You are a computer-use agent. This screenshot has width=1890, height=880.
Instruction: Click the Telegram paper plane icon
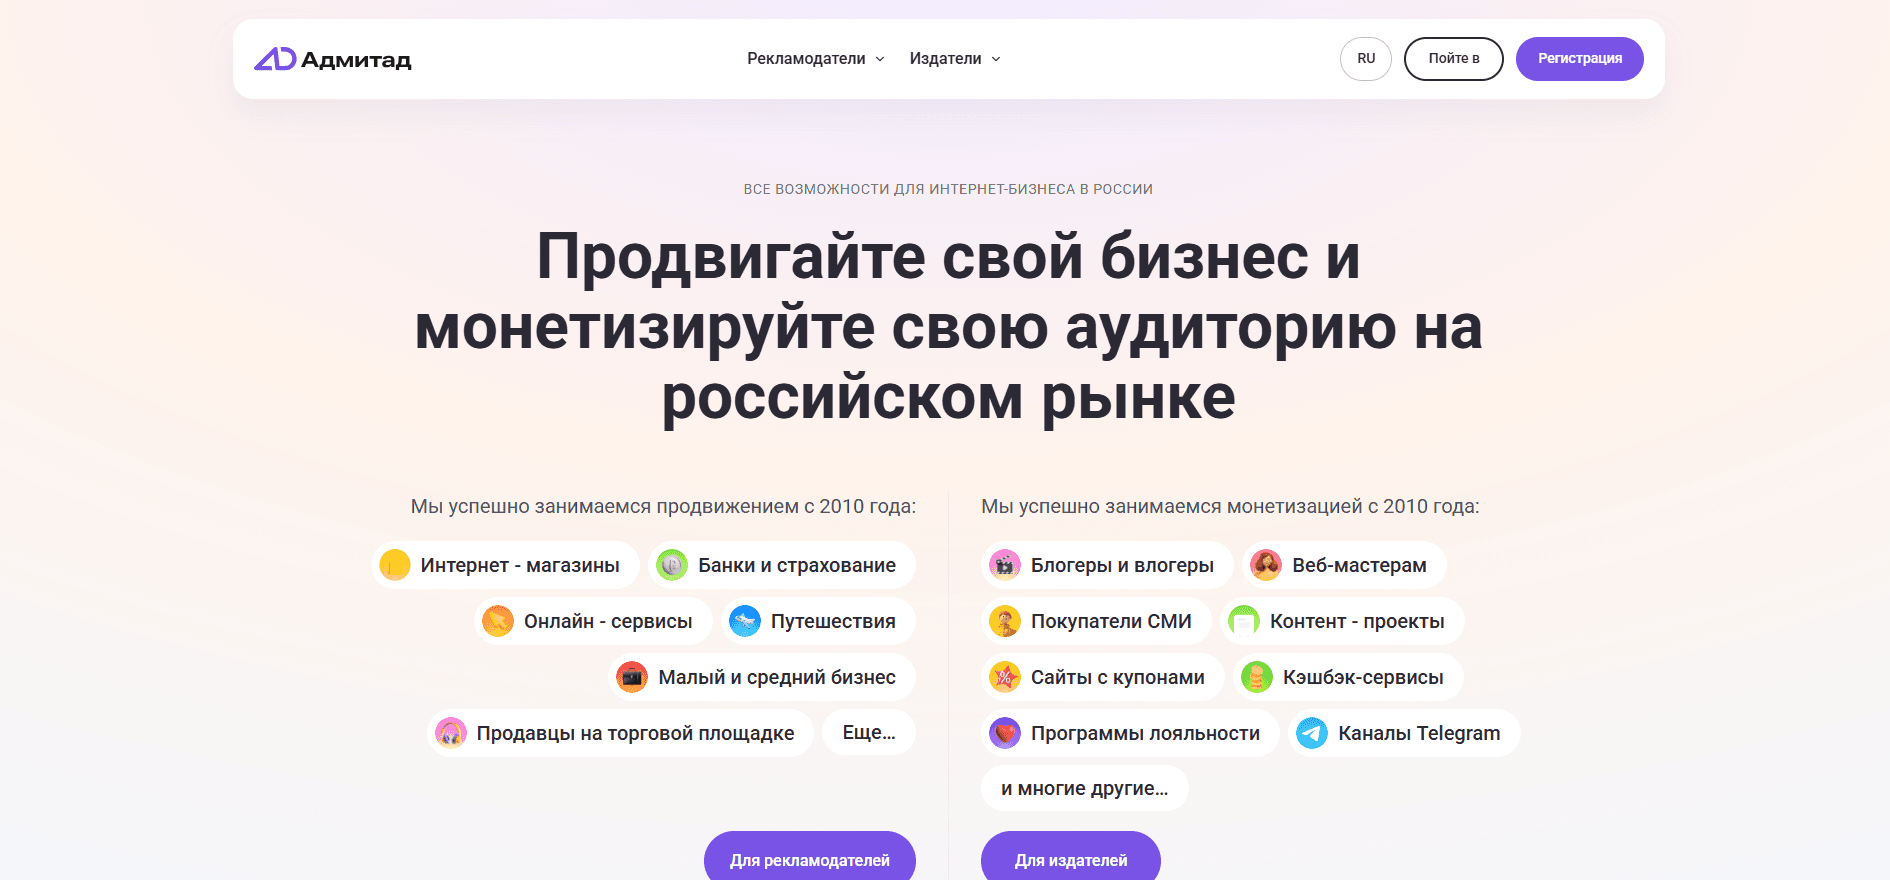coord(1312,733)
